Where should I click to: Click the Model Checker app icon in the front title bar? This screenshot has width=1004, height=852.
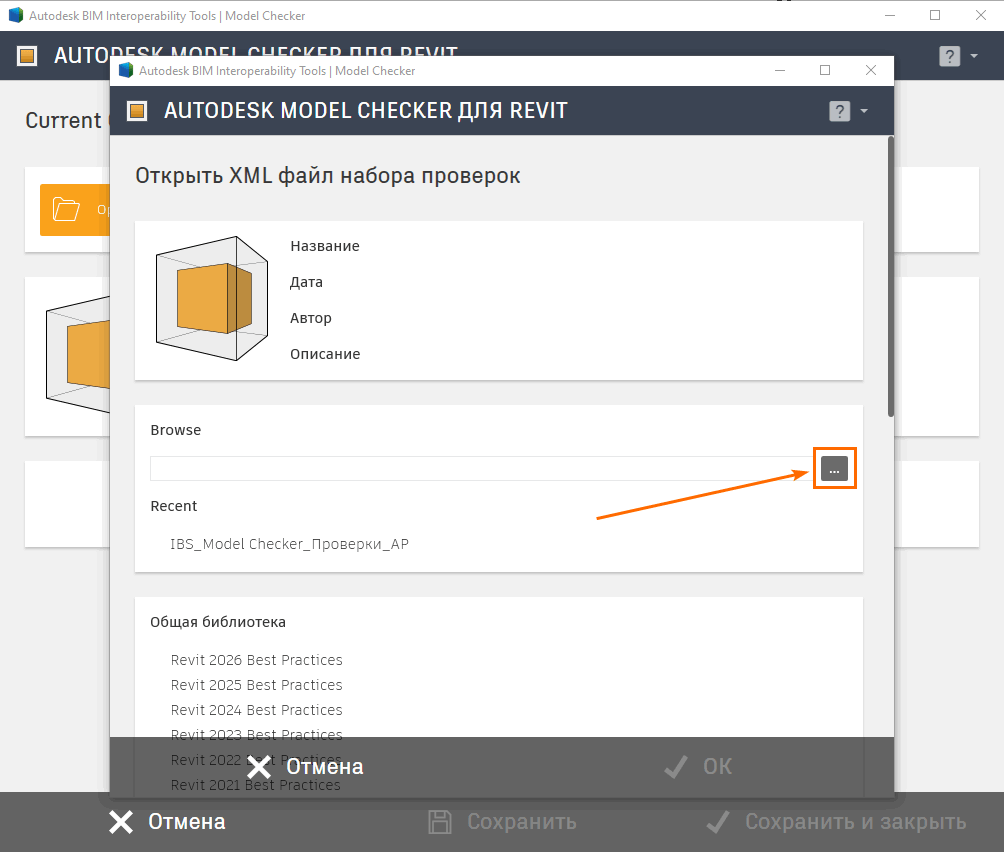(126, 70)
